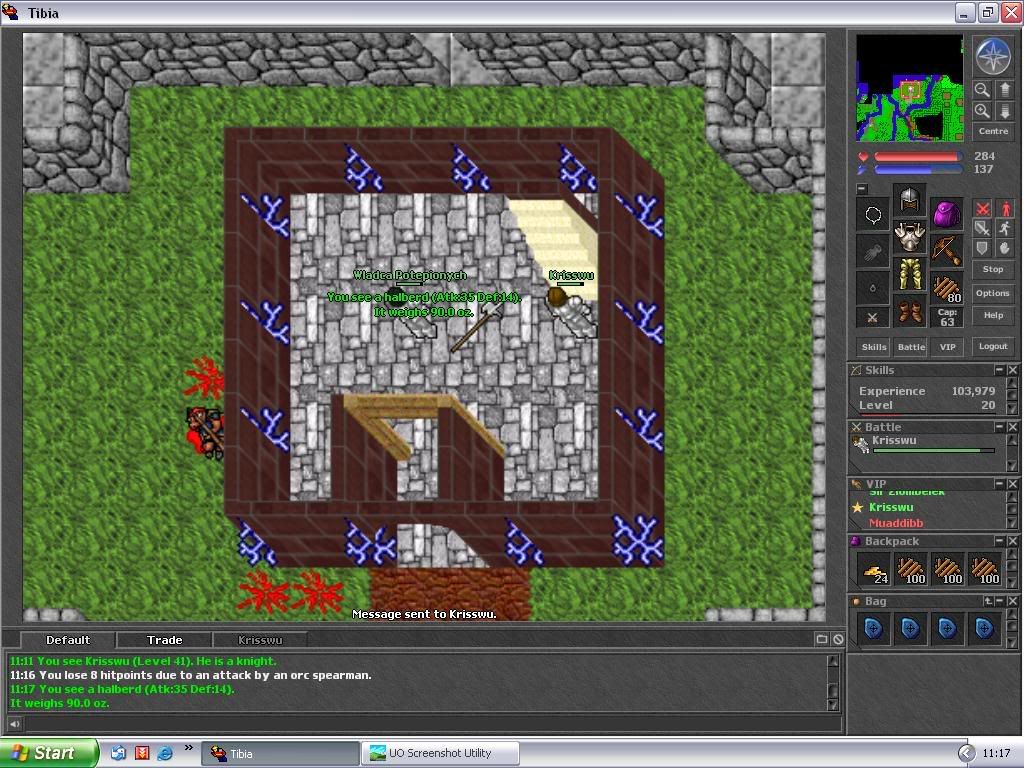1024x768 pixels.
Task: Click the golden legs slot
Action: (x=909, y=274)
